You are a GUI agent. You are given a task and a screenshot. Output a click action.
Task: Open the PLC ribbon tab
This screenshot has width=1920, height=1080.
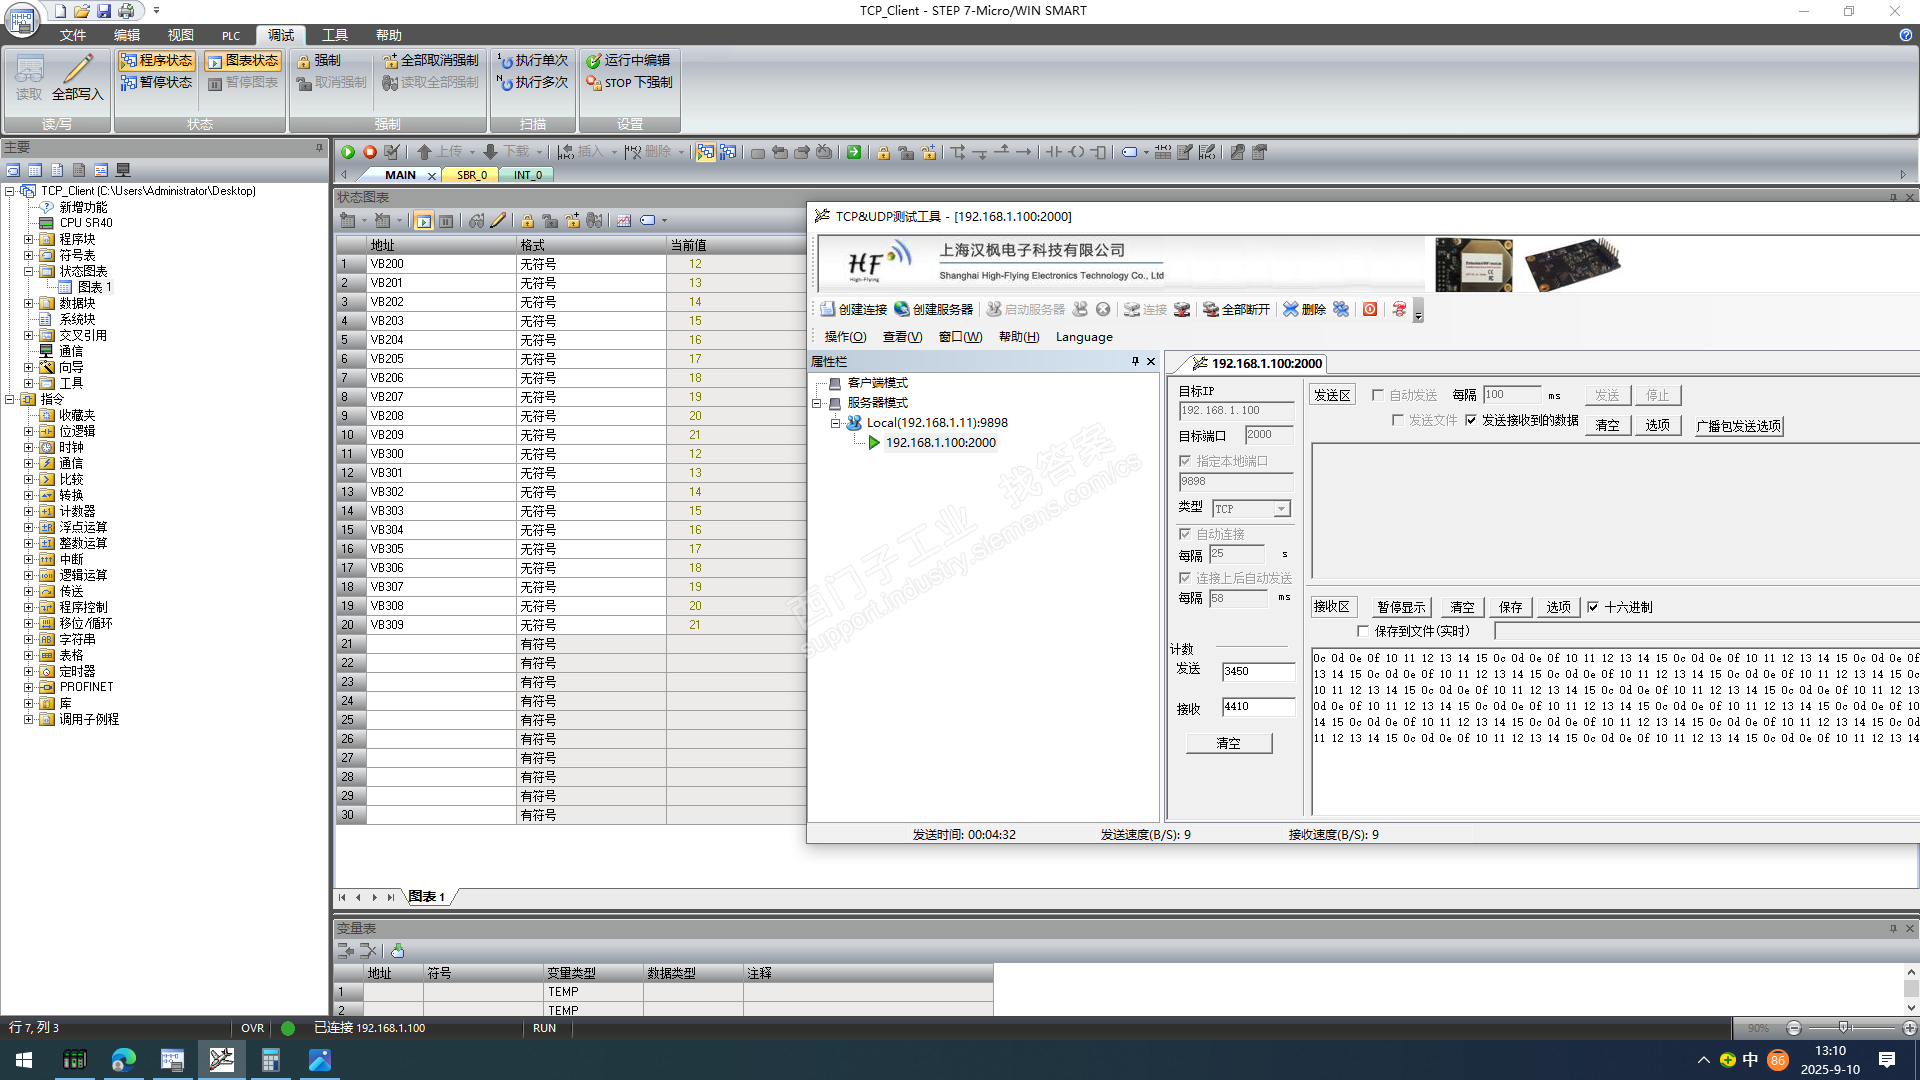click(x=231, y=35)
